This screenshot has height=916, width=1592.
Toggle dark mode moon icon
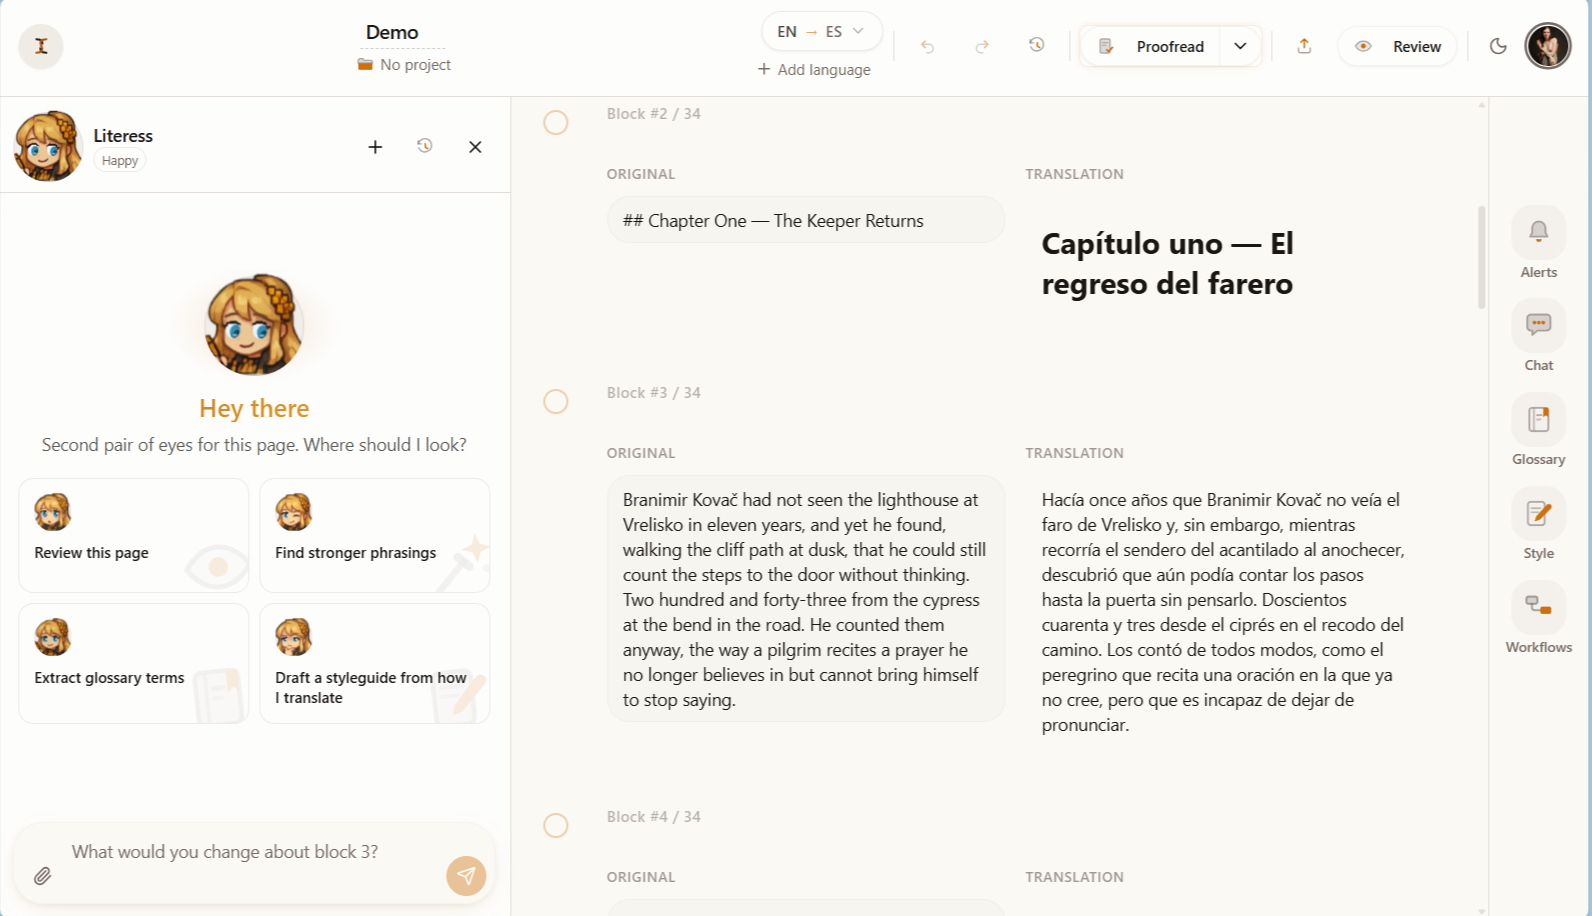(x=1498, y=46)
